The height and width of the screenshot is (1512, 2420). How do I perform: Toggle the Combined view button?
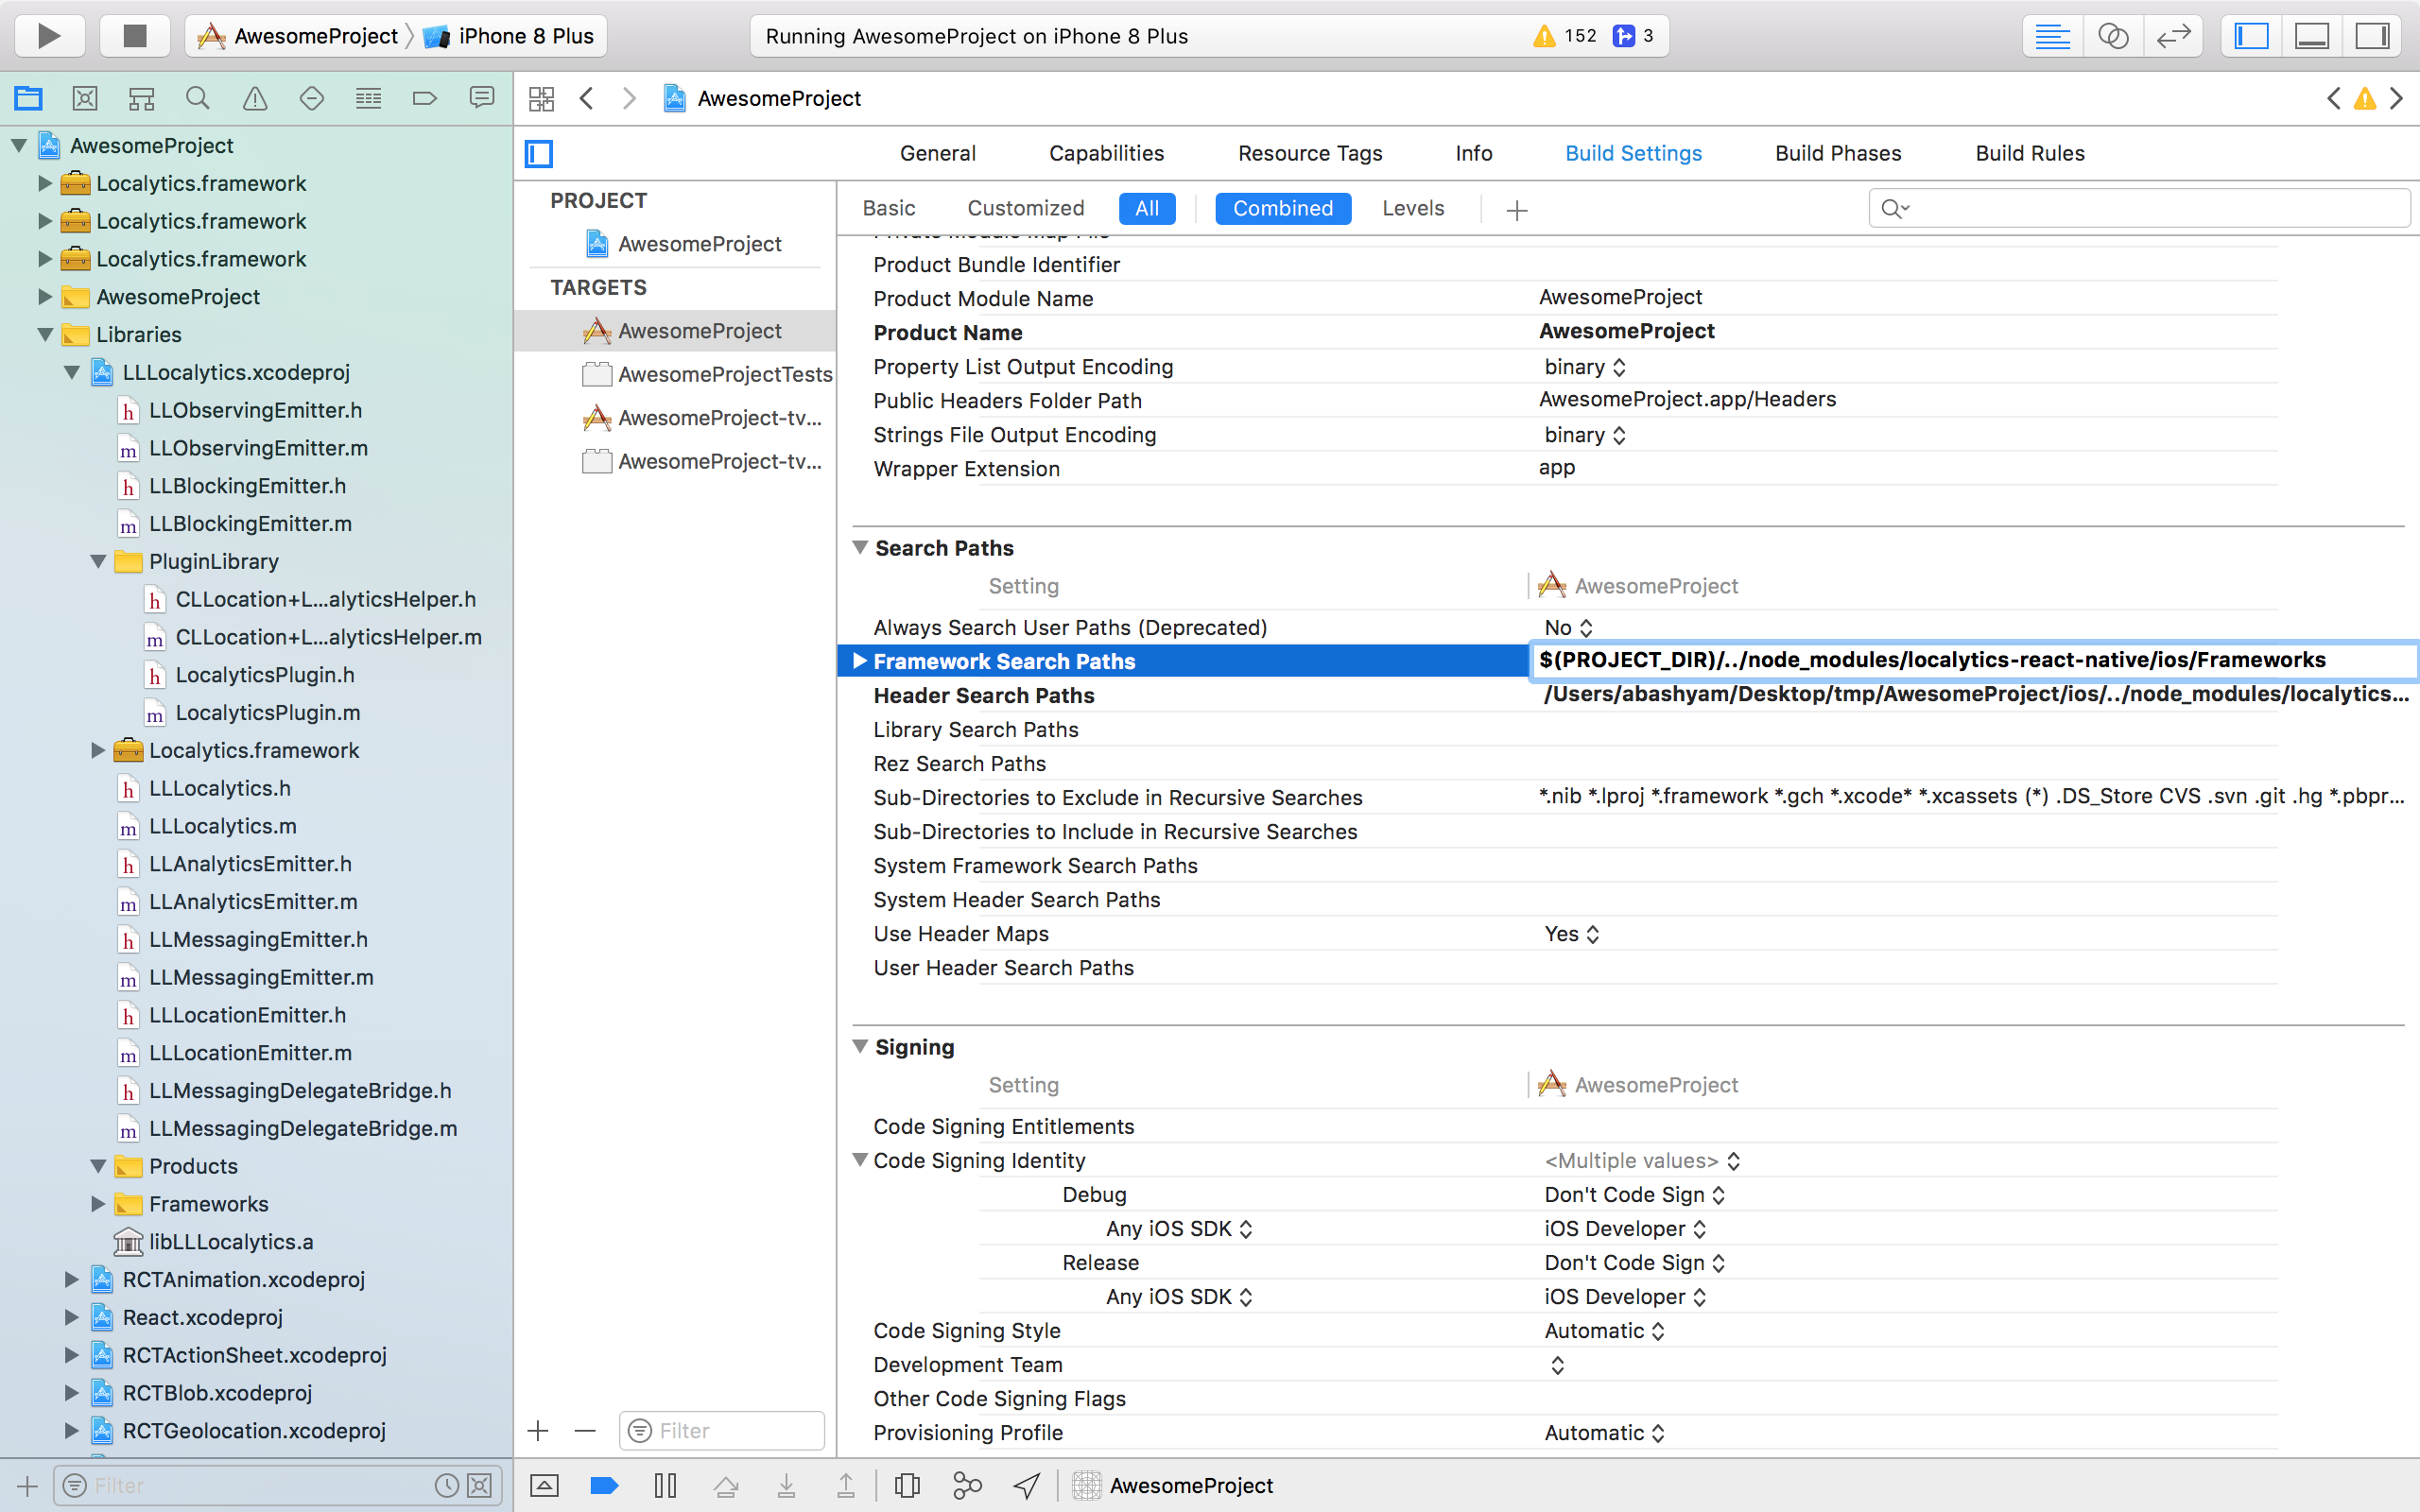click(1281, 207)
